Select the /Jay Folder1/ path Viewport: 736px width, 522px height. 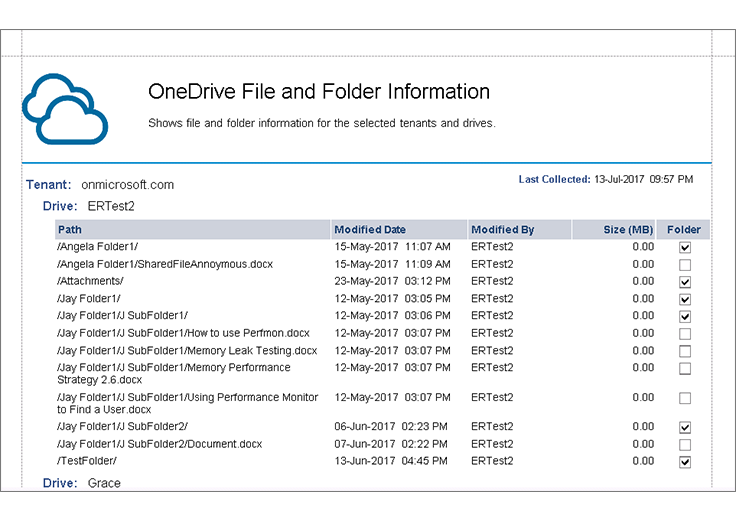[89, 299]
